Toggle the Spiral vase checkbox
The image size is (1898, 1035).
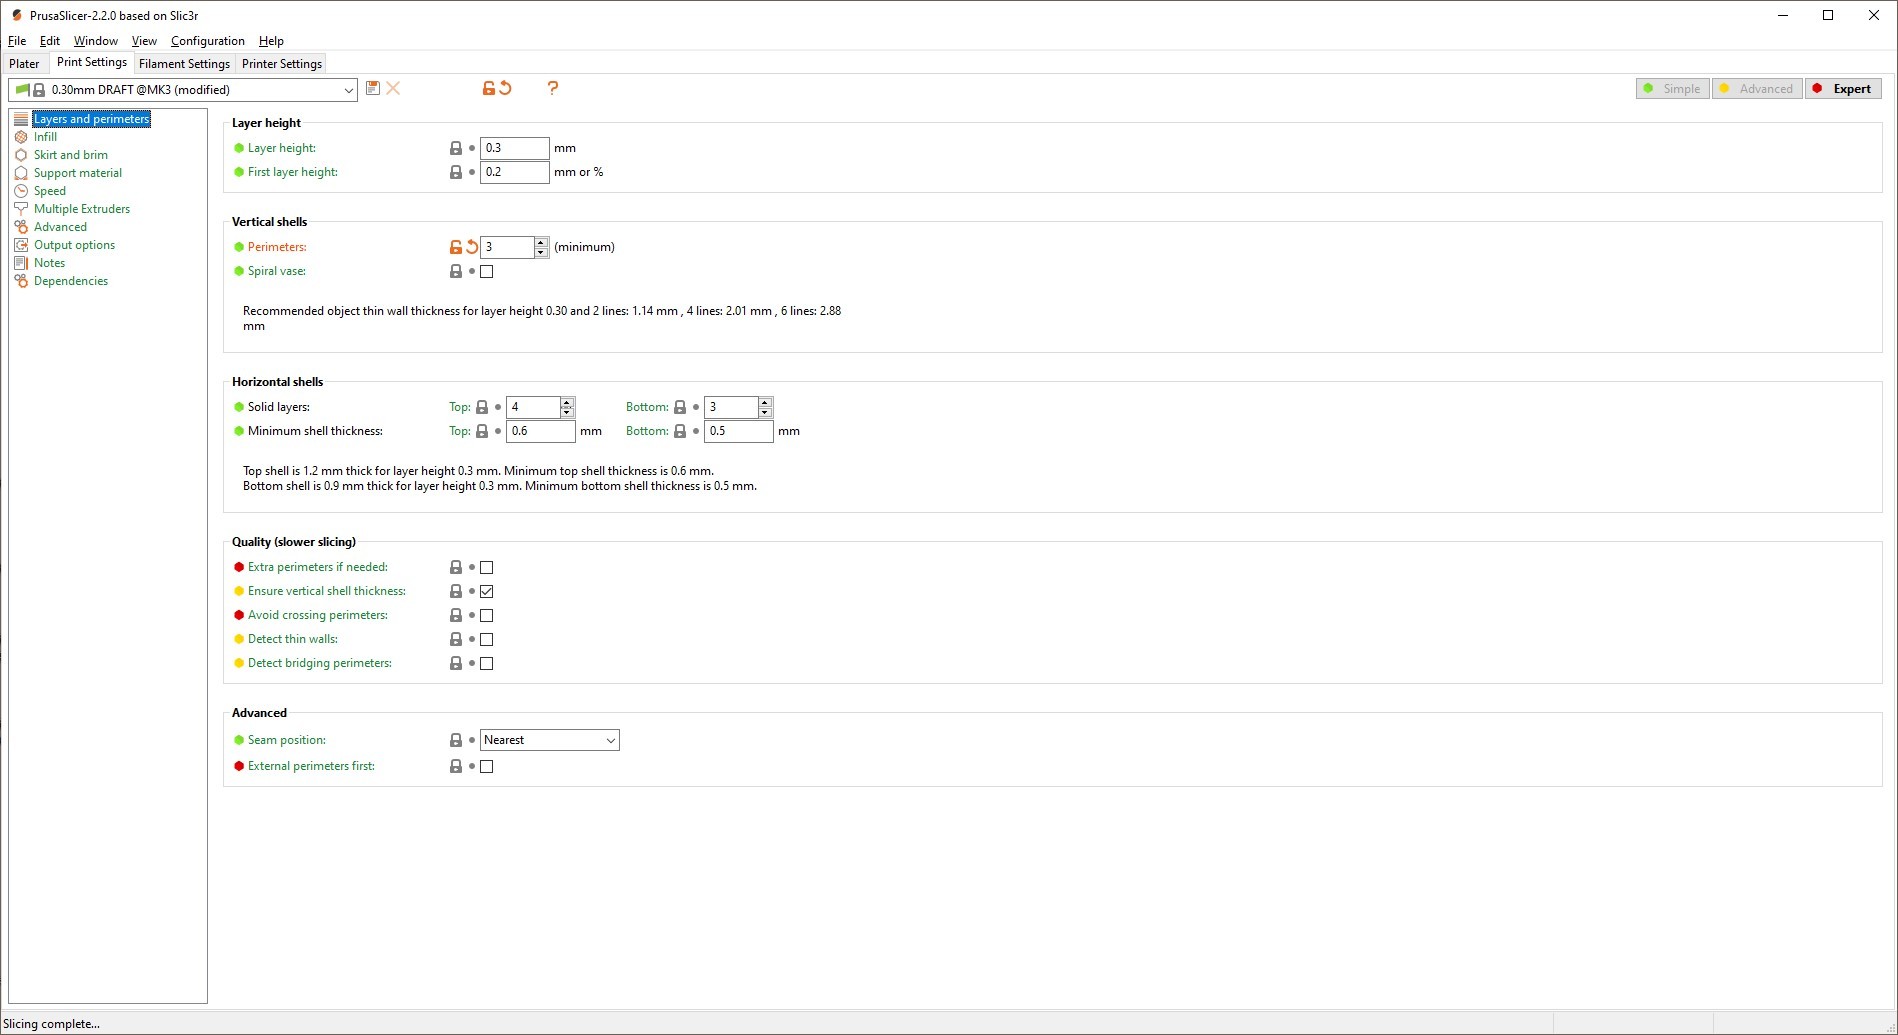[487, 271]
